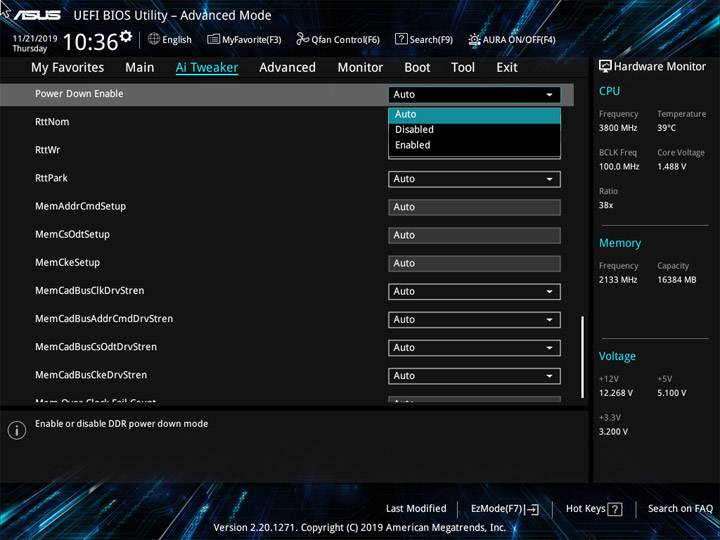Click the +12V value 12.268 V

pyautogui.click(x=616, y=393)
